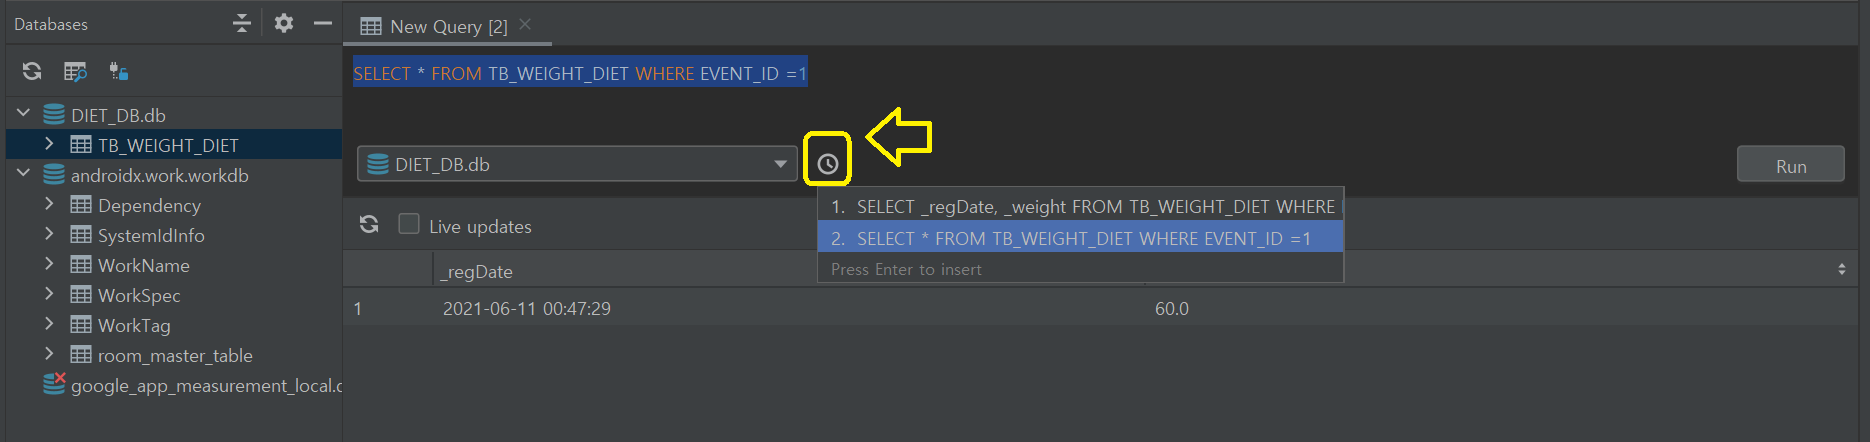Open a new query tab icon

pos(75,71)
